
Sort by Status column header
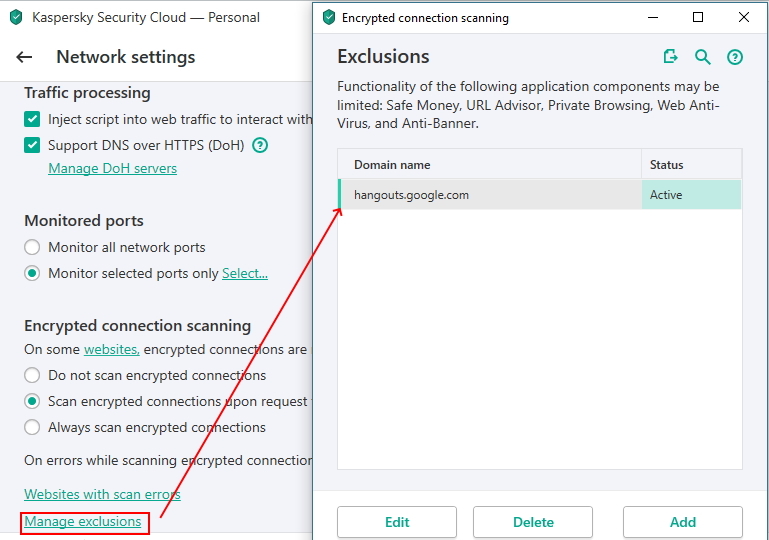[692, 164]
